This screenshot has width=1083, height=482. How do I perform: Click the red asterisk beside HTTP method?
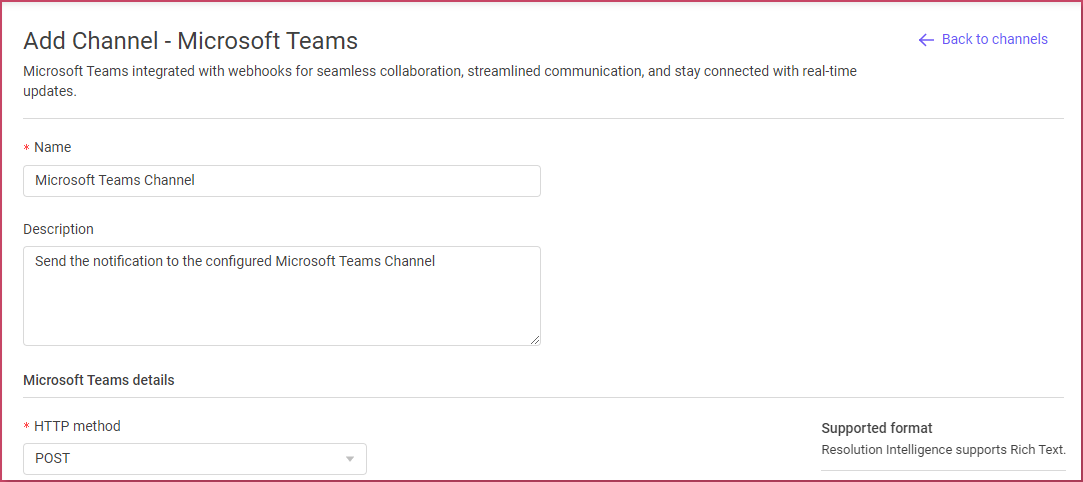pos(27,427)
